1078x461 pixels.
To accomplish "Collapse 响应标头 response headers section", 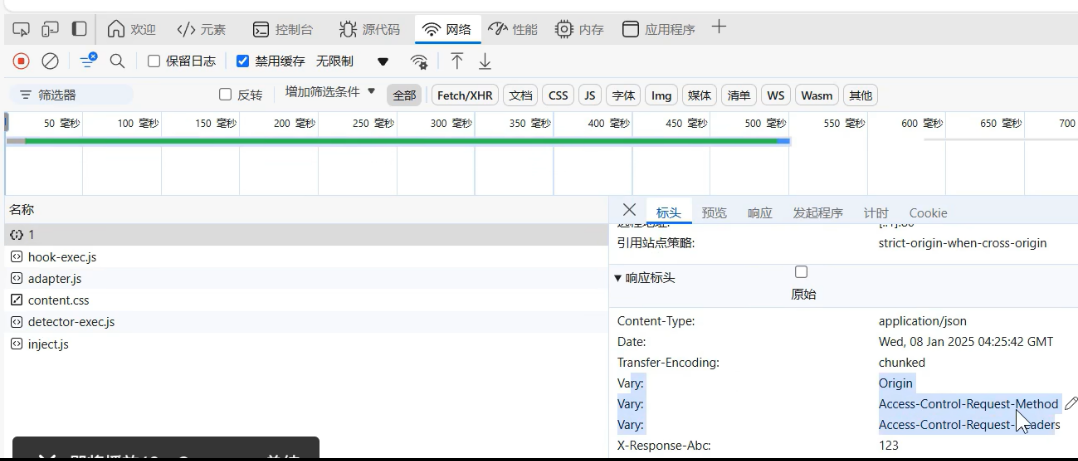I will [645, 278].
